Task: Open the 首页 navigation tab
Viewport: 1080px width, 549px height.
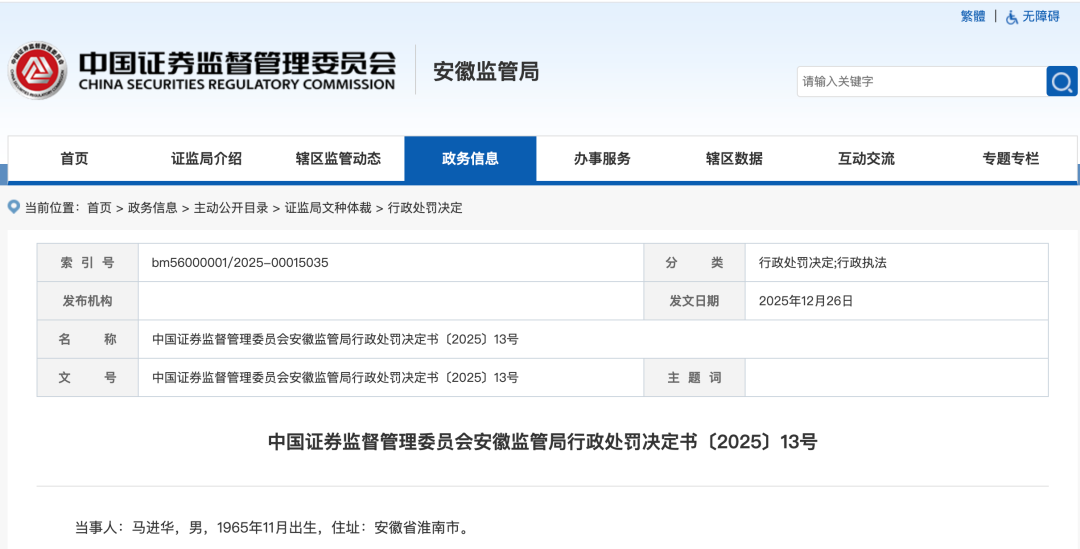Action: click(74, 158)
